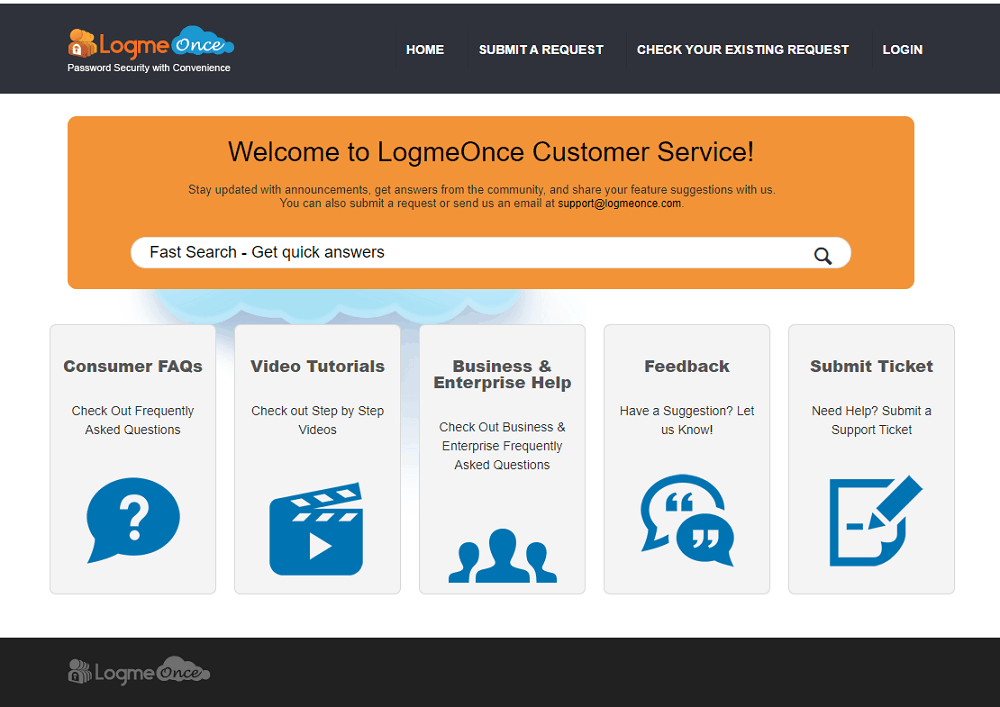Image resolution: width=1000 pixels, height=707 pixels.
Task: Click the Video Tutorials clapperboard icon
Action: 316,528
